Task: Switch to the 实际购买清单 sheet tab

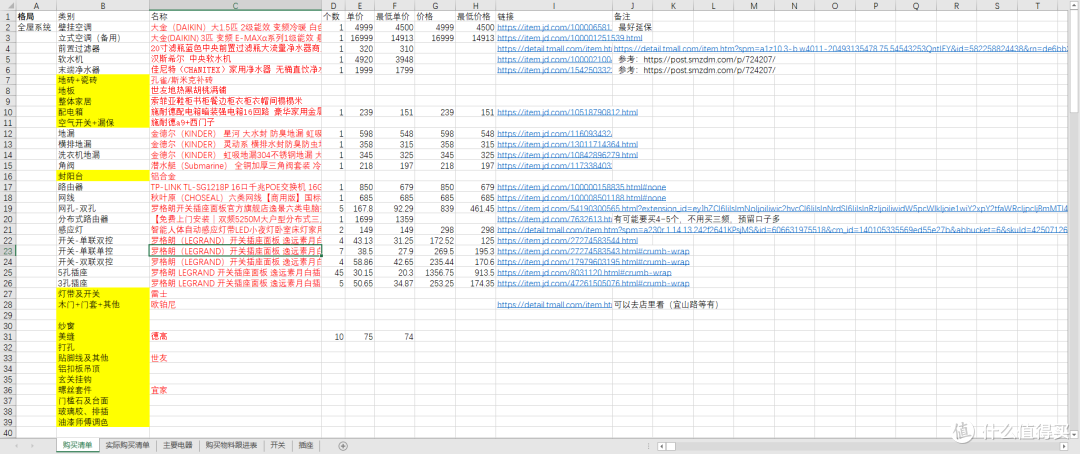Action: 127,446
